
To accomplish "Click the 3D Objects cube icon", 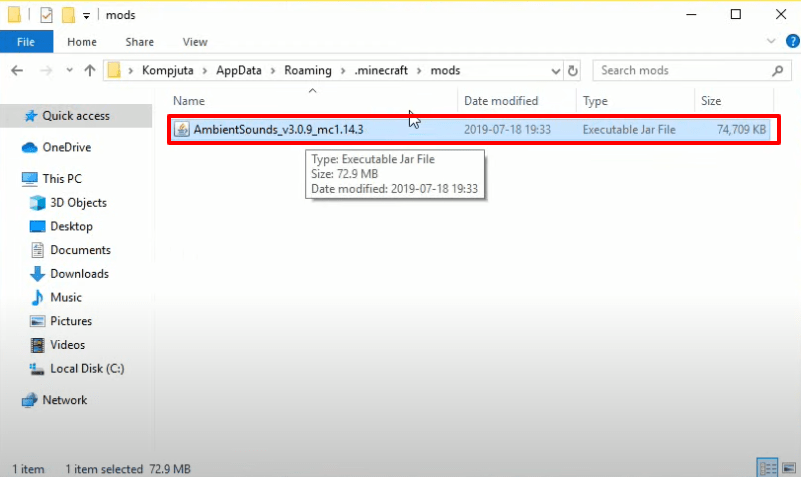I will coord(37,203).
